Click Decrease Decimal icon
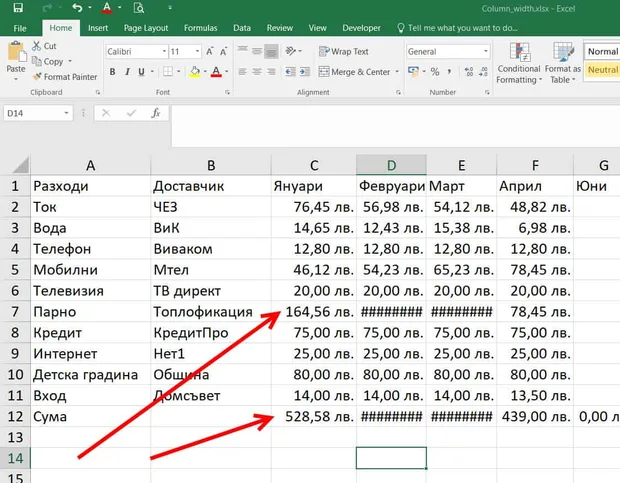This screenshot has height=483, width=620. pos(483,72)
